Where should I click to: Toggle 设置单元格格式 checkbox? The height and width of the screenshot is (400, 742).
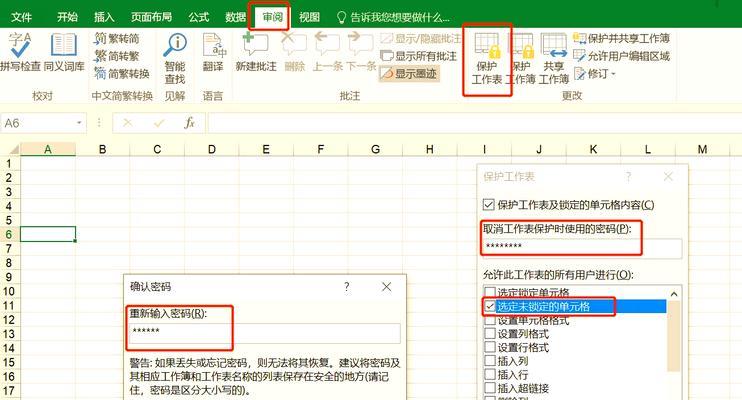[490, 320]
